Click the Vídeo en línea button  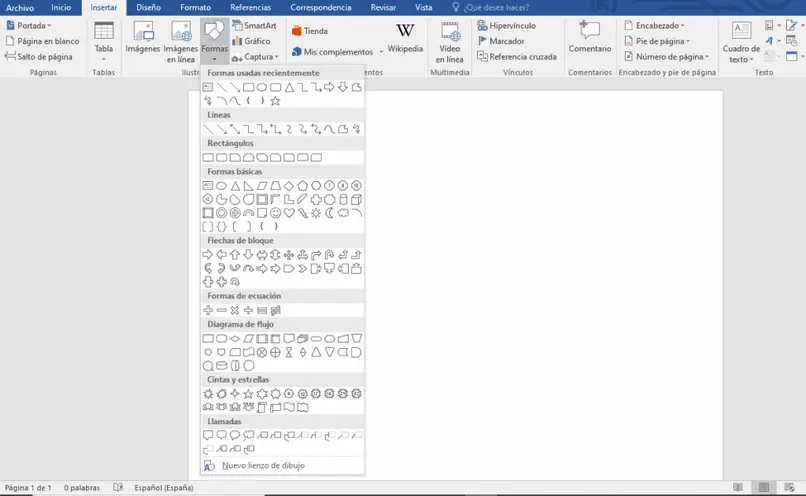coord(449,42)
